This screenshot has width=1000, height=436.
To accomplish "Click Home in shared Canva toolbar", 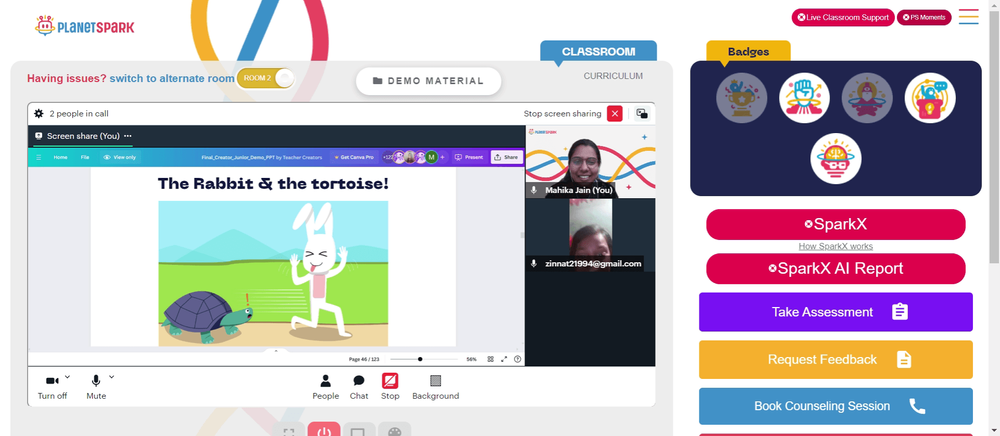I will [60, 157].
